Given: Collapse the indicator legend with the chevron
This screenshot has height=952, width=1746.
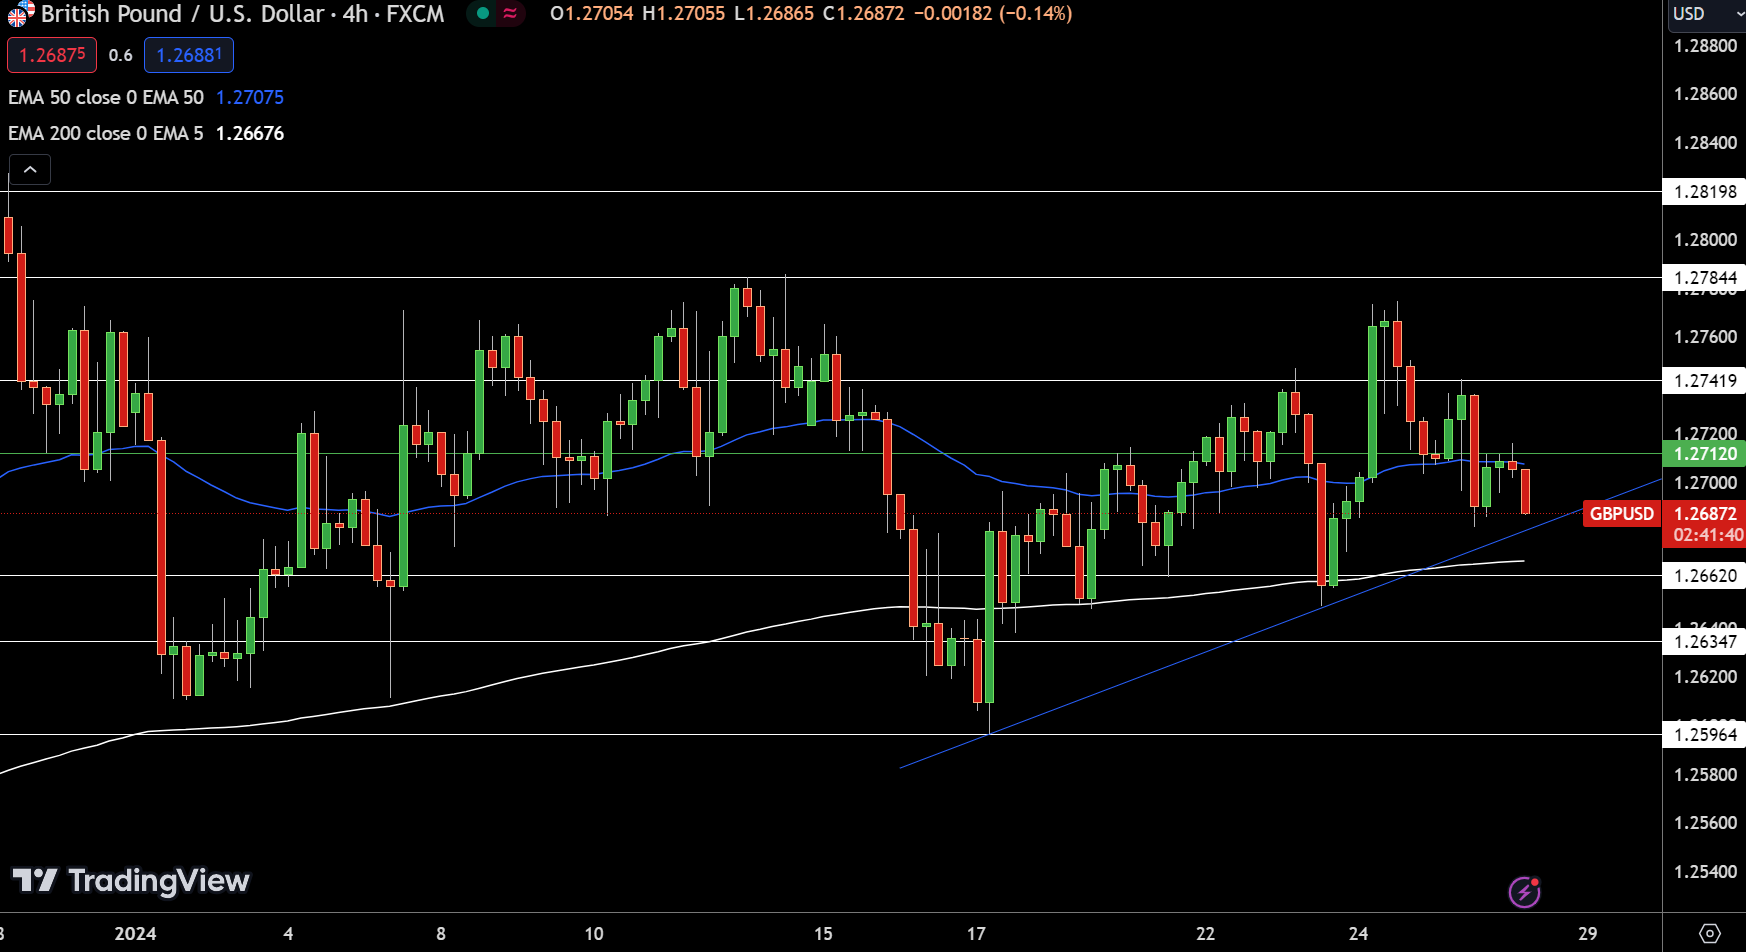Looking at the screenshot, I should pyautogui.click(x=30, y=170).
